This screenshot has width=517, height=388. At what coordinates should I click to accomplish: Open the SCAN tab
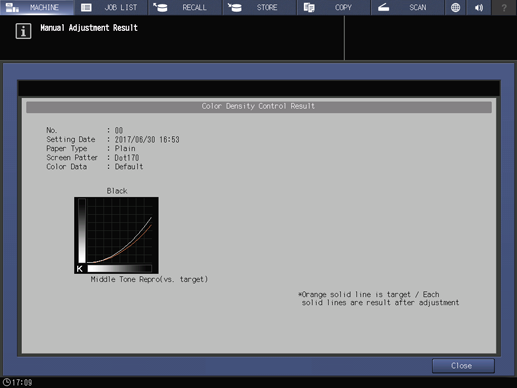tap(408, 7)
